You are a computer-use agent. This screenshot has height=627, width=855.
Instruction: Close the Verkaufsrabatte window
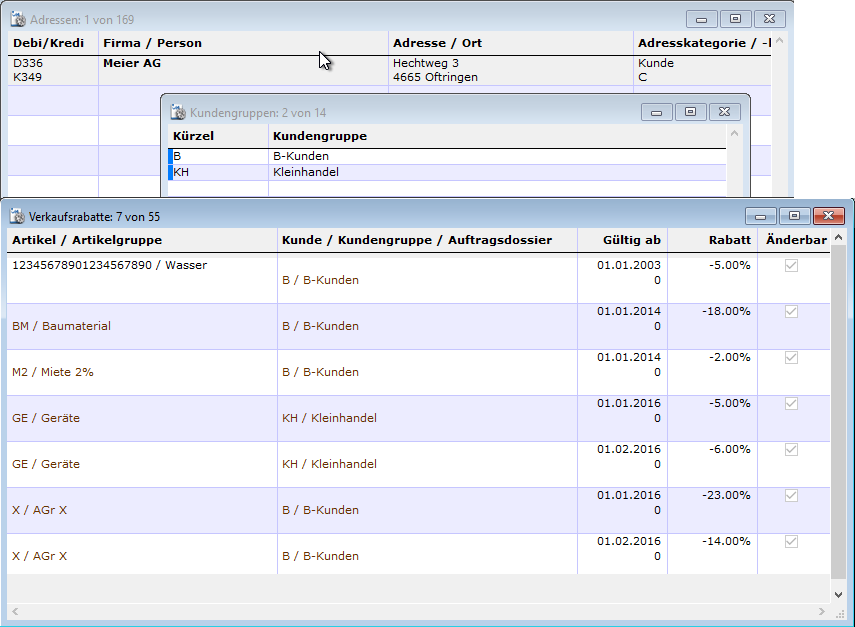click(828, 216)
